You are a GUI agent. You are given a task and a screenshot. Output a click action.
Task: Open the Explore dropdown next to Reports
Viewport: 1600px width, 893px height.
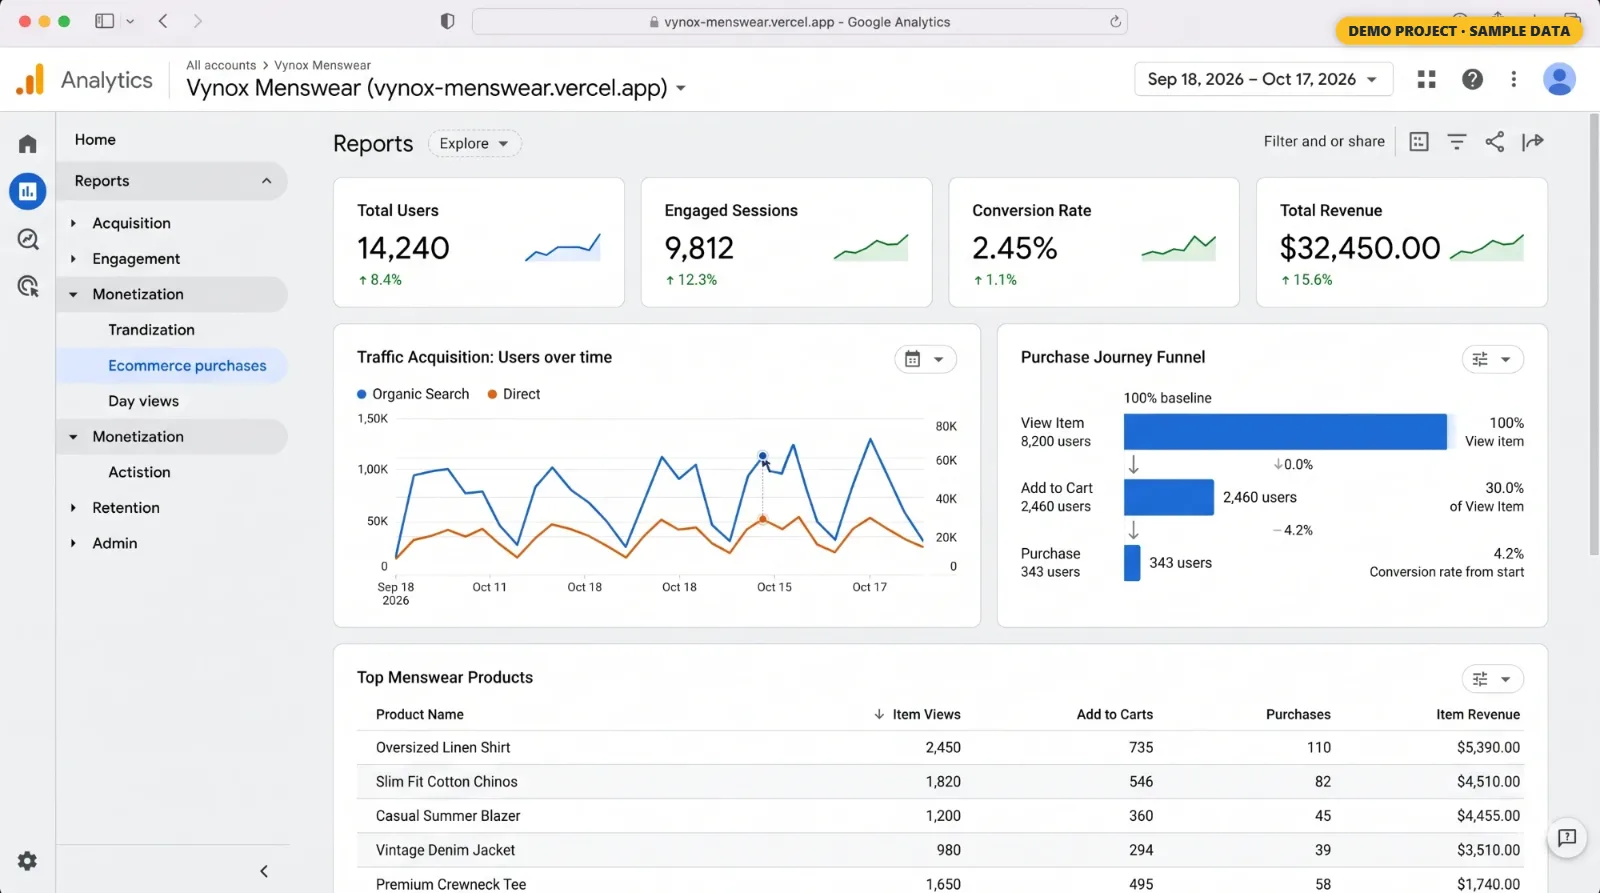[x=474, y=143]
